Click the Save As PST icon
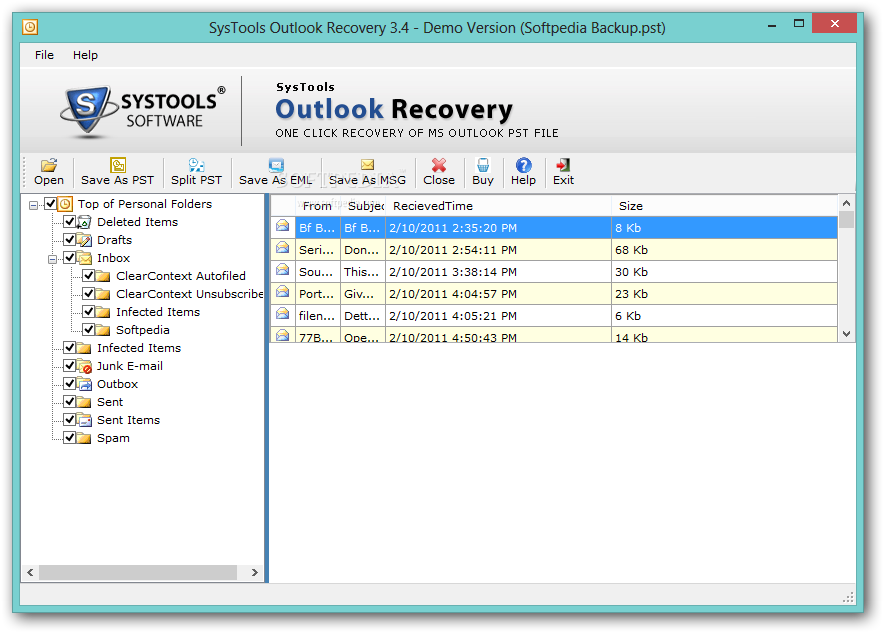The height and width of the screenshot is (633, 884). click(x=118, y=165)
